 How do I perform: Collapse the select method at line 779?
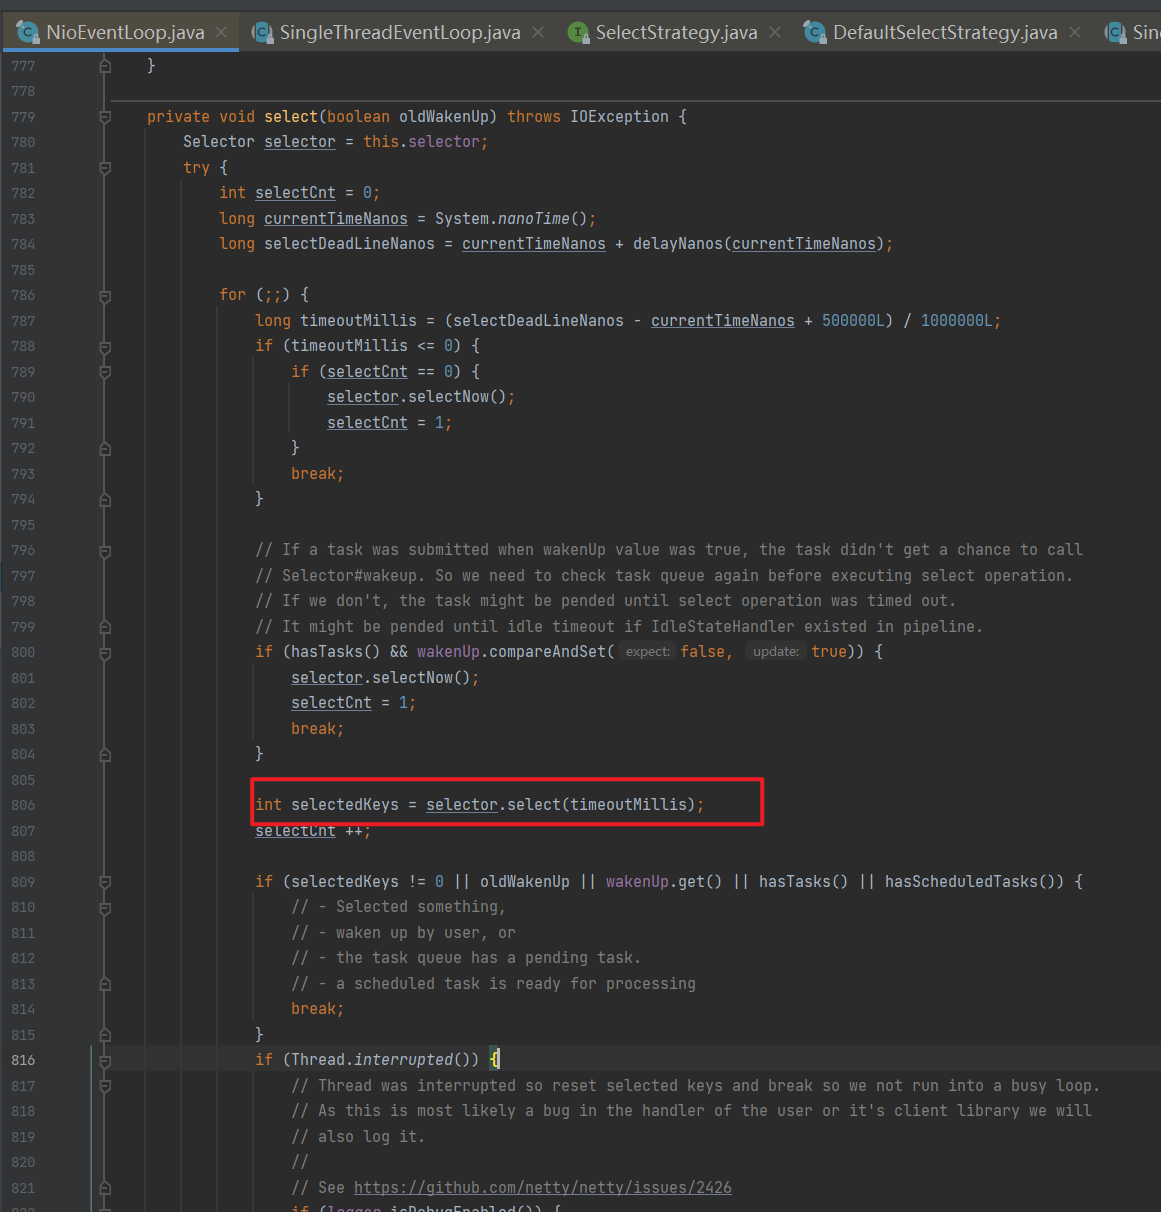point(105,117)
